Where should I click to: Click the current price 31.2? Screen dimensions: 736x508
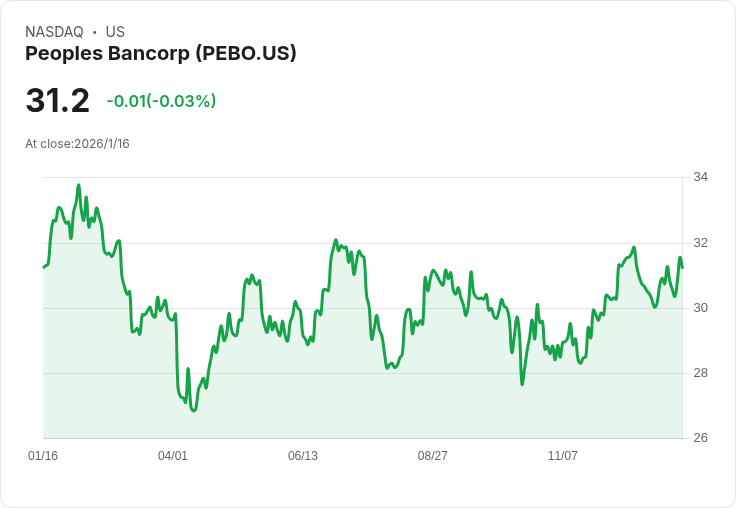point(57,101)
